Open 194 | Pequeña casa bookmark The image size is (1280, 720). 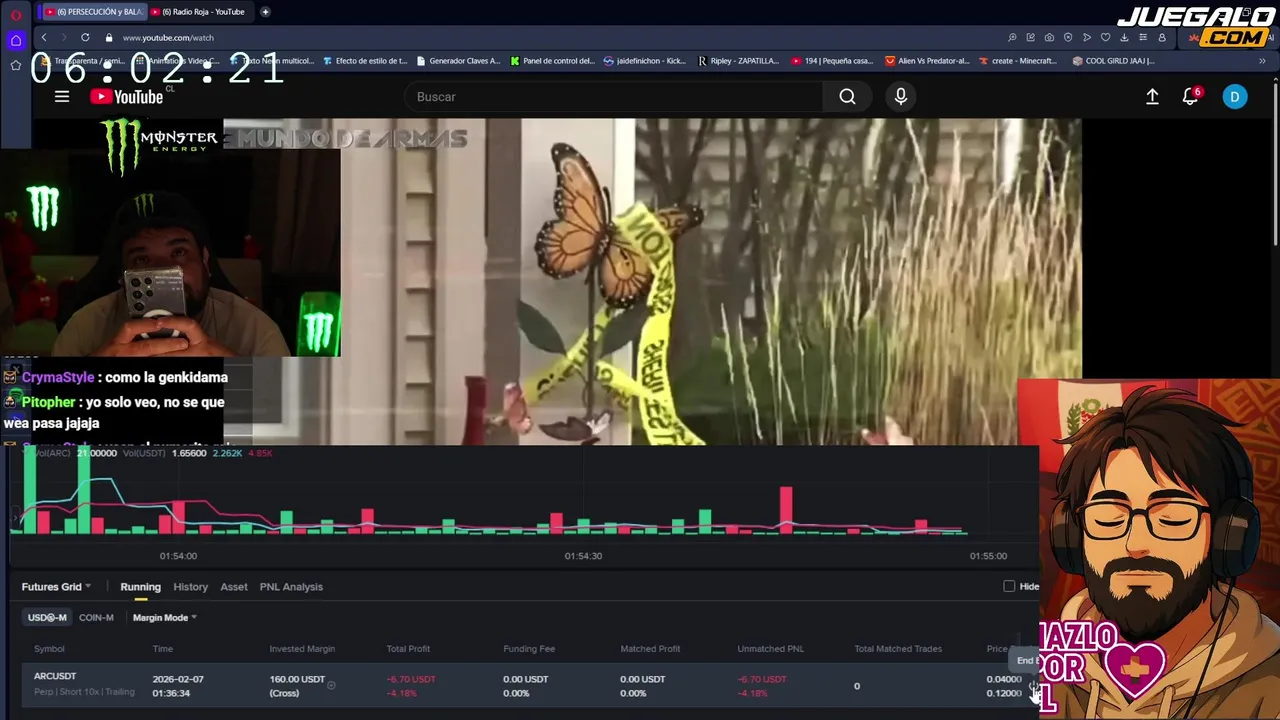point(832,61)
